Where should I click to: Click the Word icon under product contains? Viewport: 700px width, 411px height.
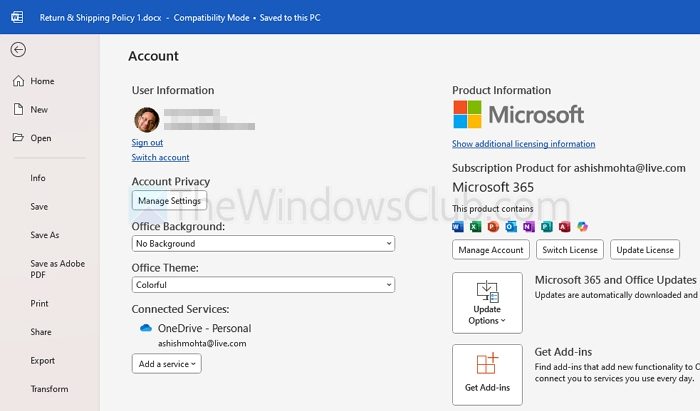coord(458,227)
